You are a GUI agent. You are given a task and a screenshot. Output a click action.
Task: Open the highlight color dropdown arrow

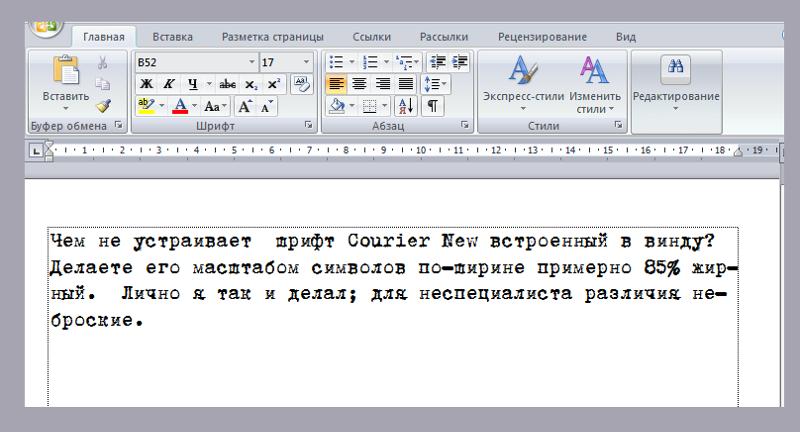162,106
